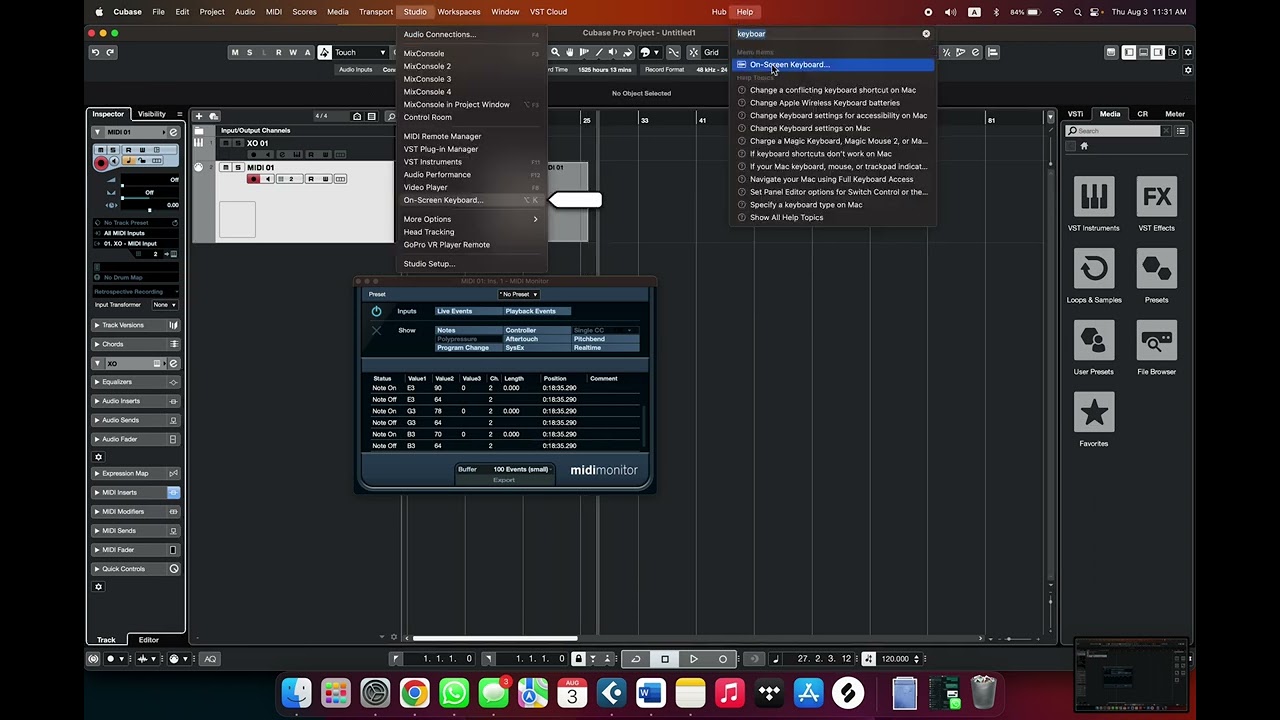Open App Store from the Dock
The image size is (1280, 720).
pyautogui.click(x=808, y=692)
